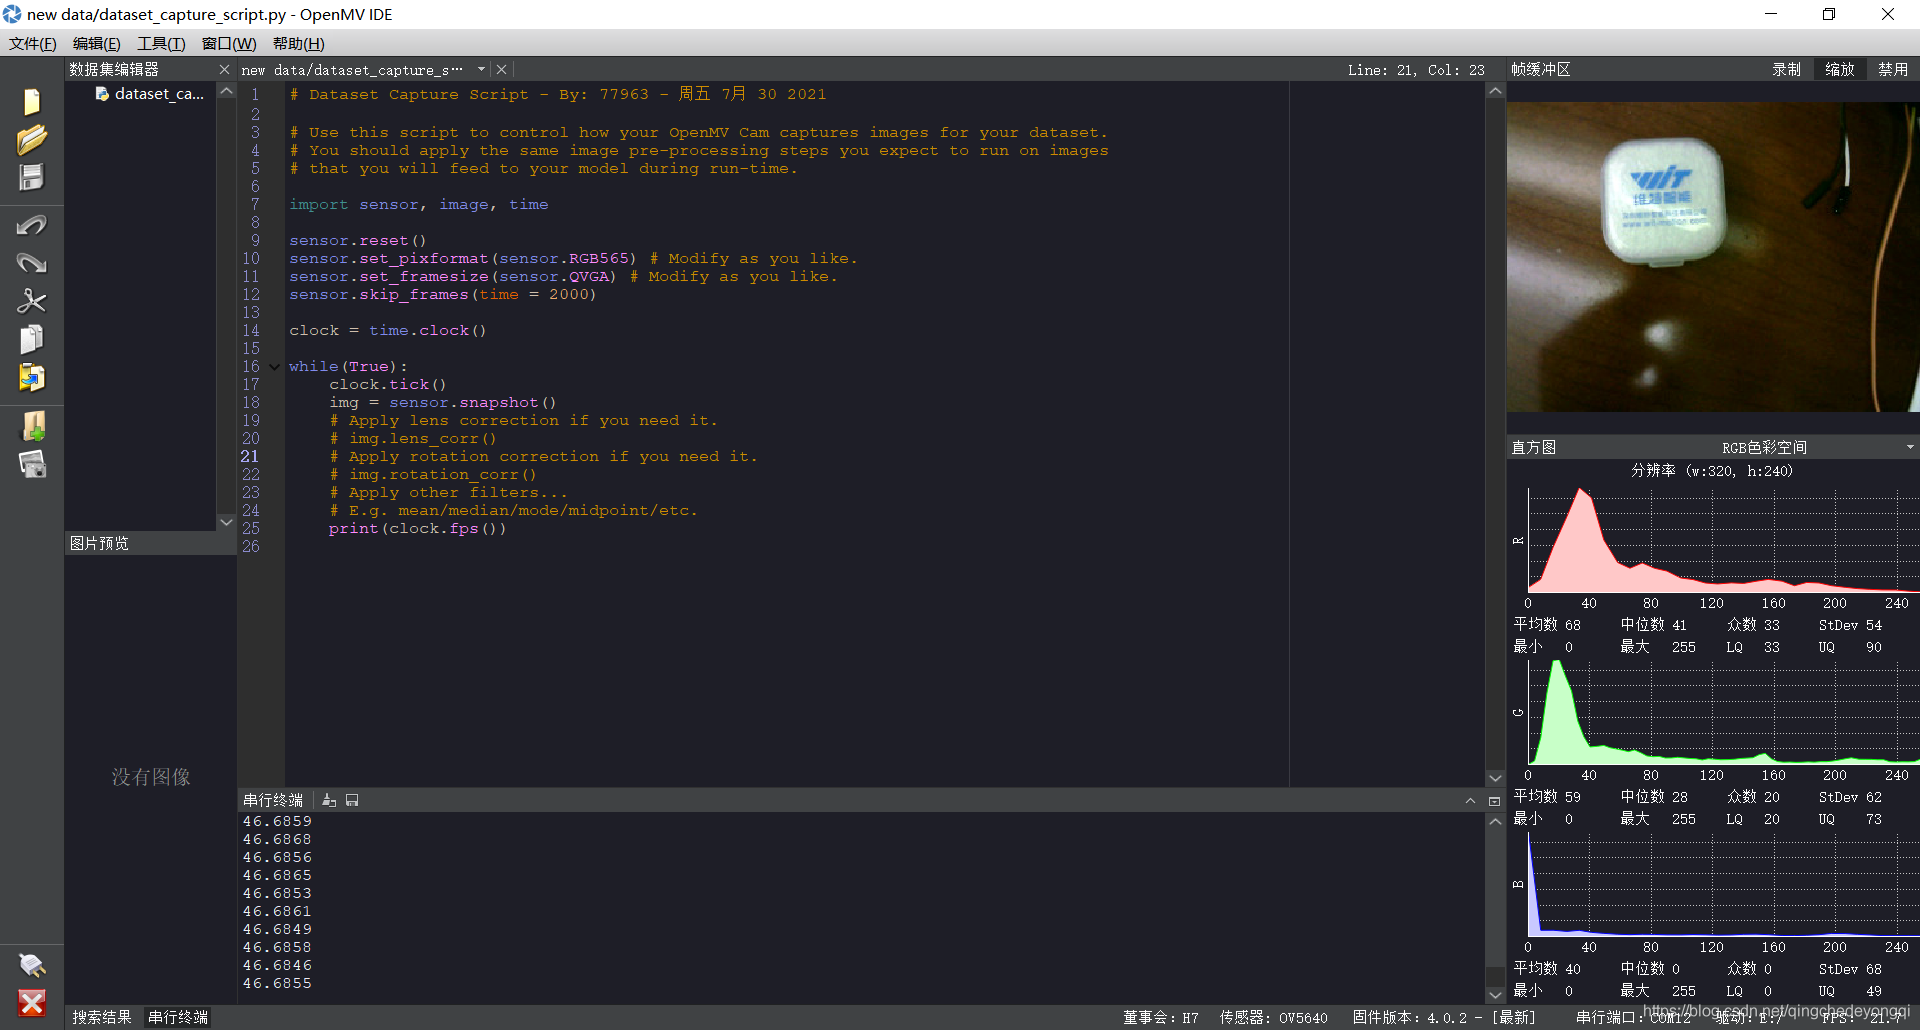The height and width of the screenshot is (1030, 1920).
Task: Capture a dataset image with camera icon
Action: (x=33, y=464)
